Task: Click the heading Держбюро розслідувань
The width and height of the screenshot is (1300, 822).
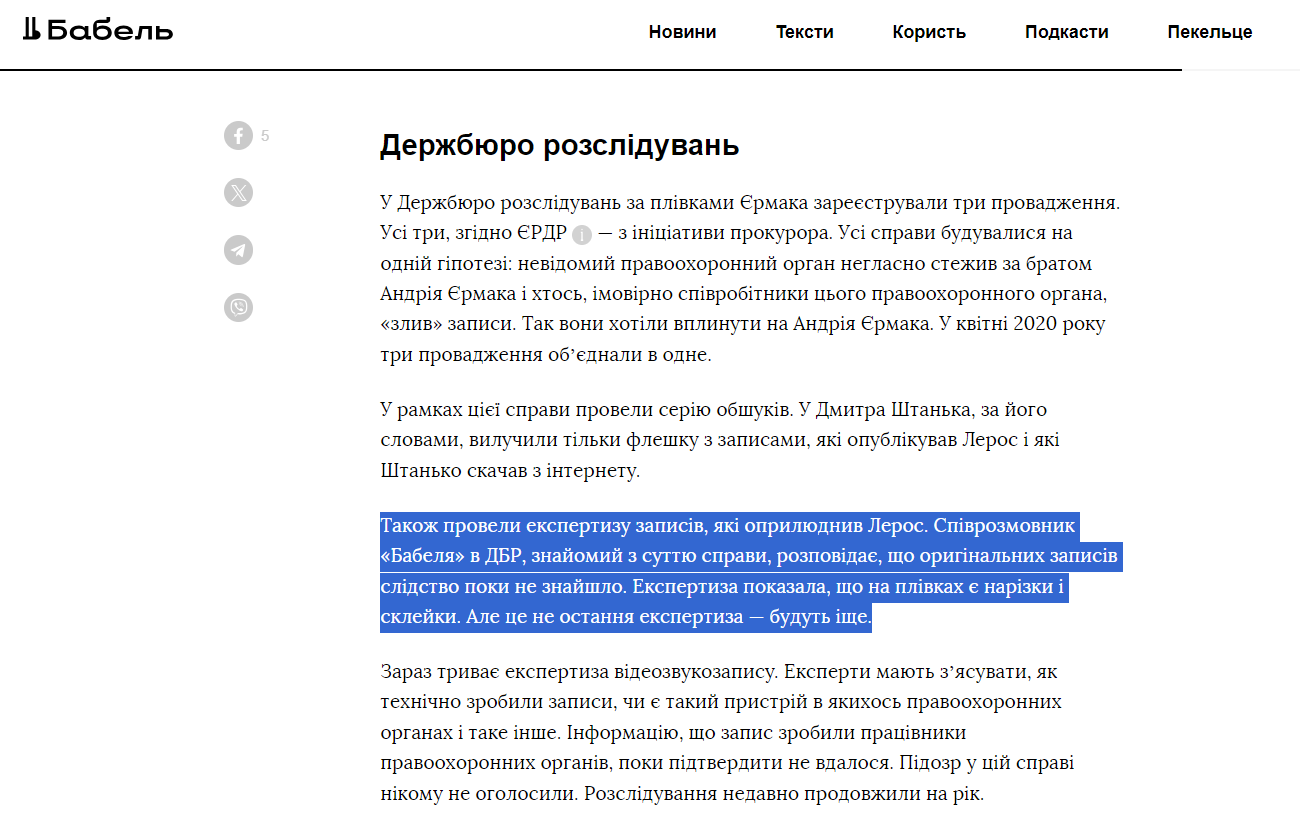Action: (x=559, y=146)
